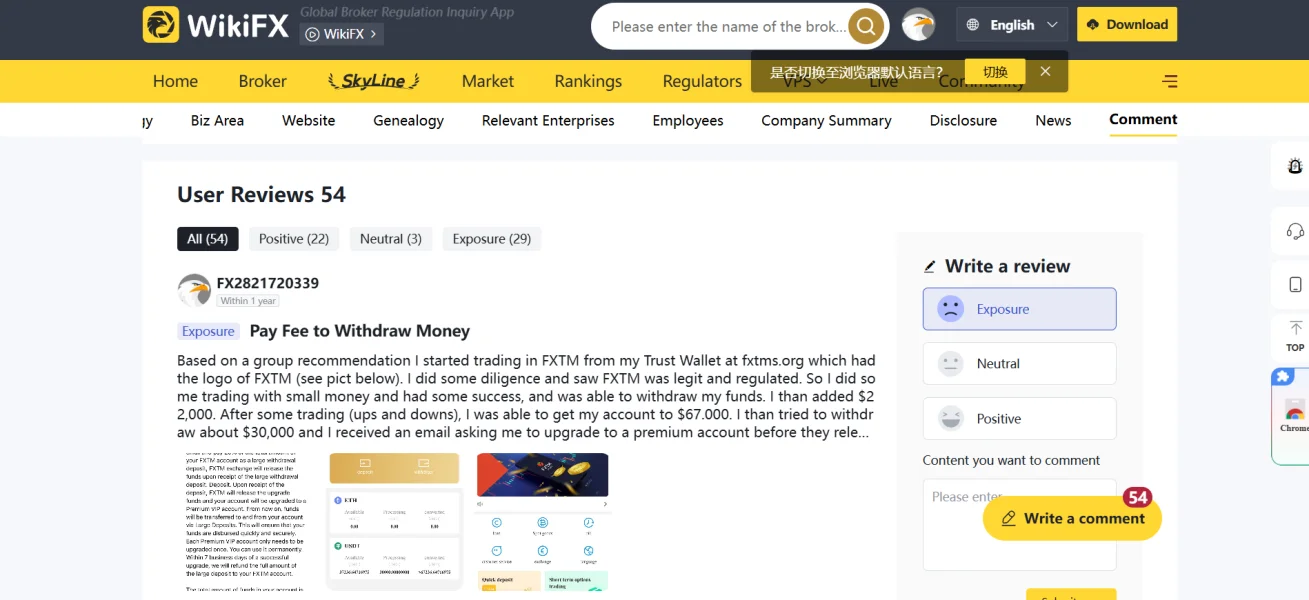Open the Home menu item

(175, 81)
